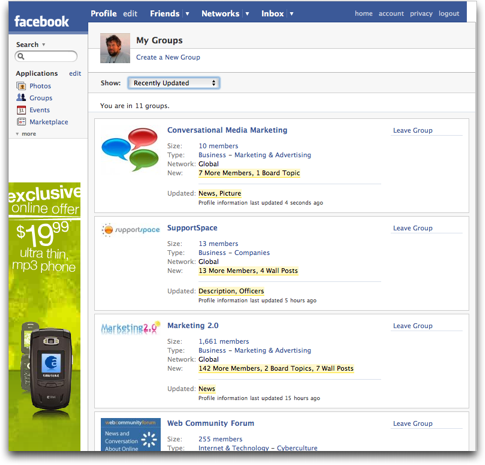Click Internet & Technology - Cyberculture type
Screen dimensions: 485x465
tap(258, 448)
